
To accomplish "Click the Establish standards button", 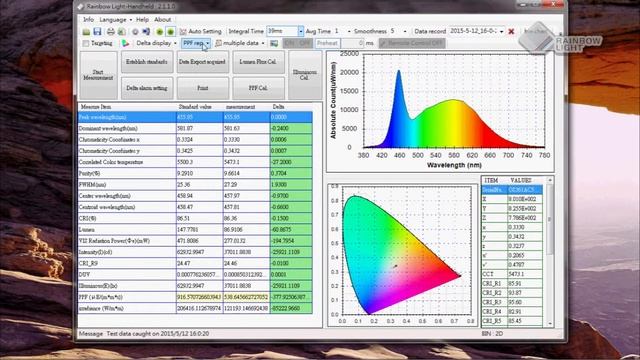I will point(147,62).
